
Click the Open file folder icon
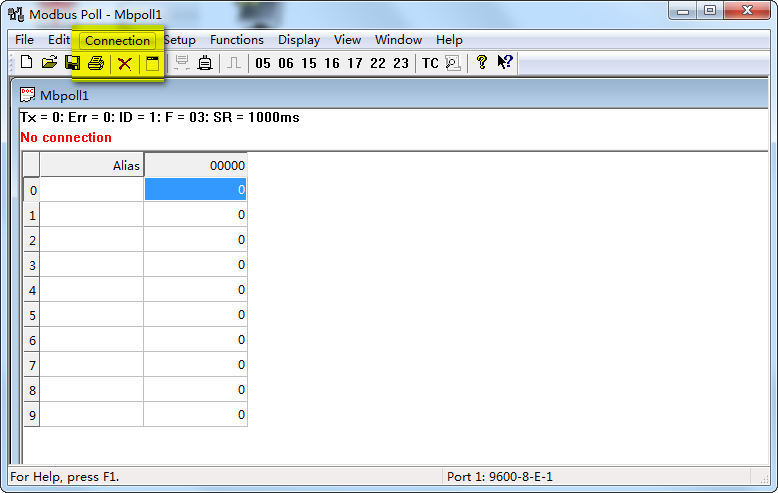coord(49,63)
